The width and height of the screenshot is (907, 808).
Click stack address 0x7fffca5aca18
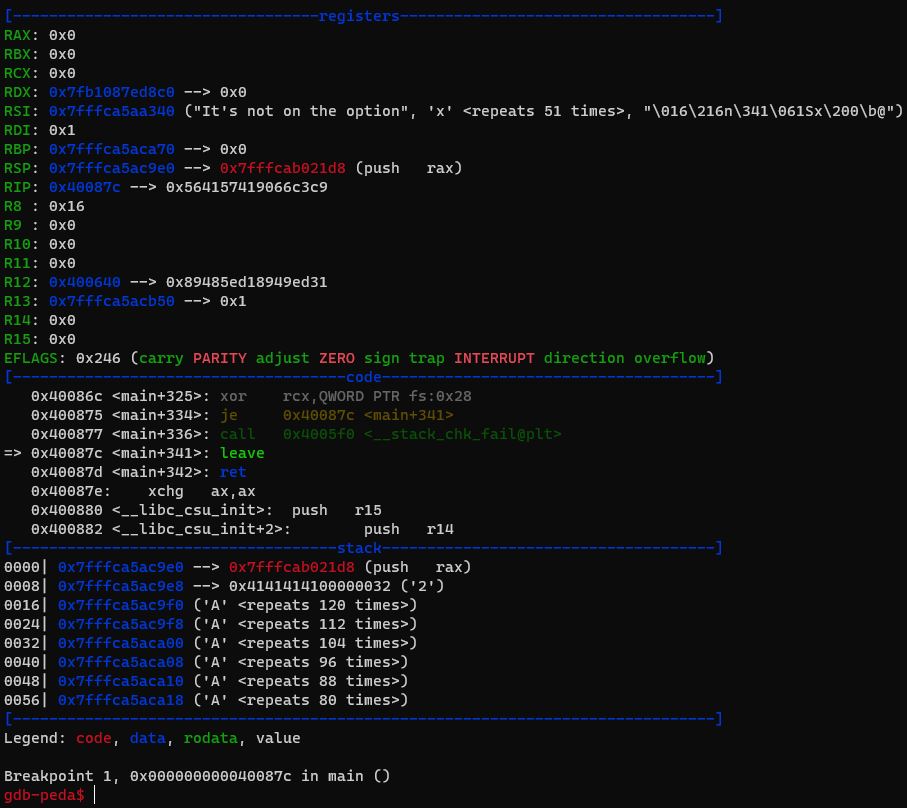(121, 701)
